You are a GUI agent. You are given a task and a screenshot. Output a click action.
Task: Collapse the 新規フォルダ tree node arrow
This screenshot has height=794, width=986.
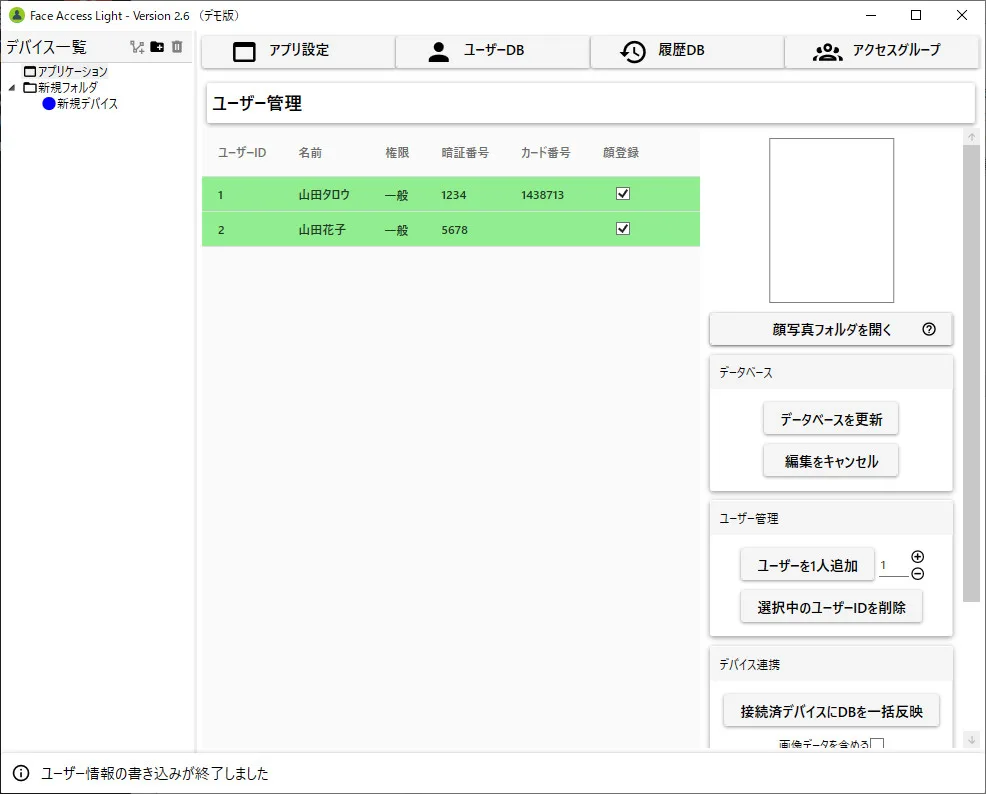12,88
